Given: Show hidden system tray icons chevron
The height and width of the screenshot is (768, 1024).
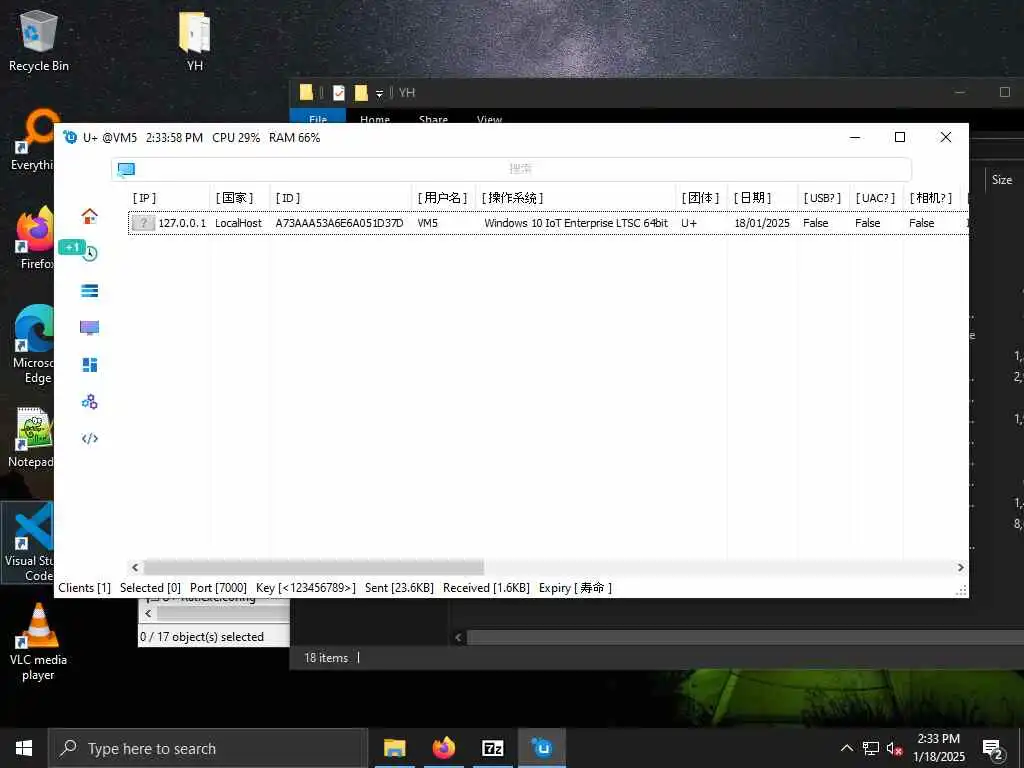Looking at the screenshot, I should click(x=846, y=748).
